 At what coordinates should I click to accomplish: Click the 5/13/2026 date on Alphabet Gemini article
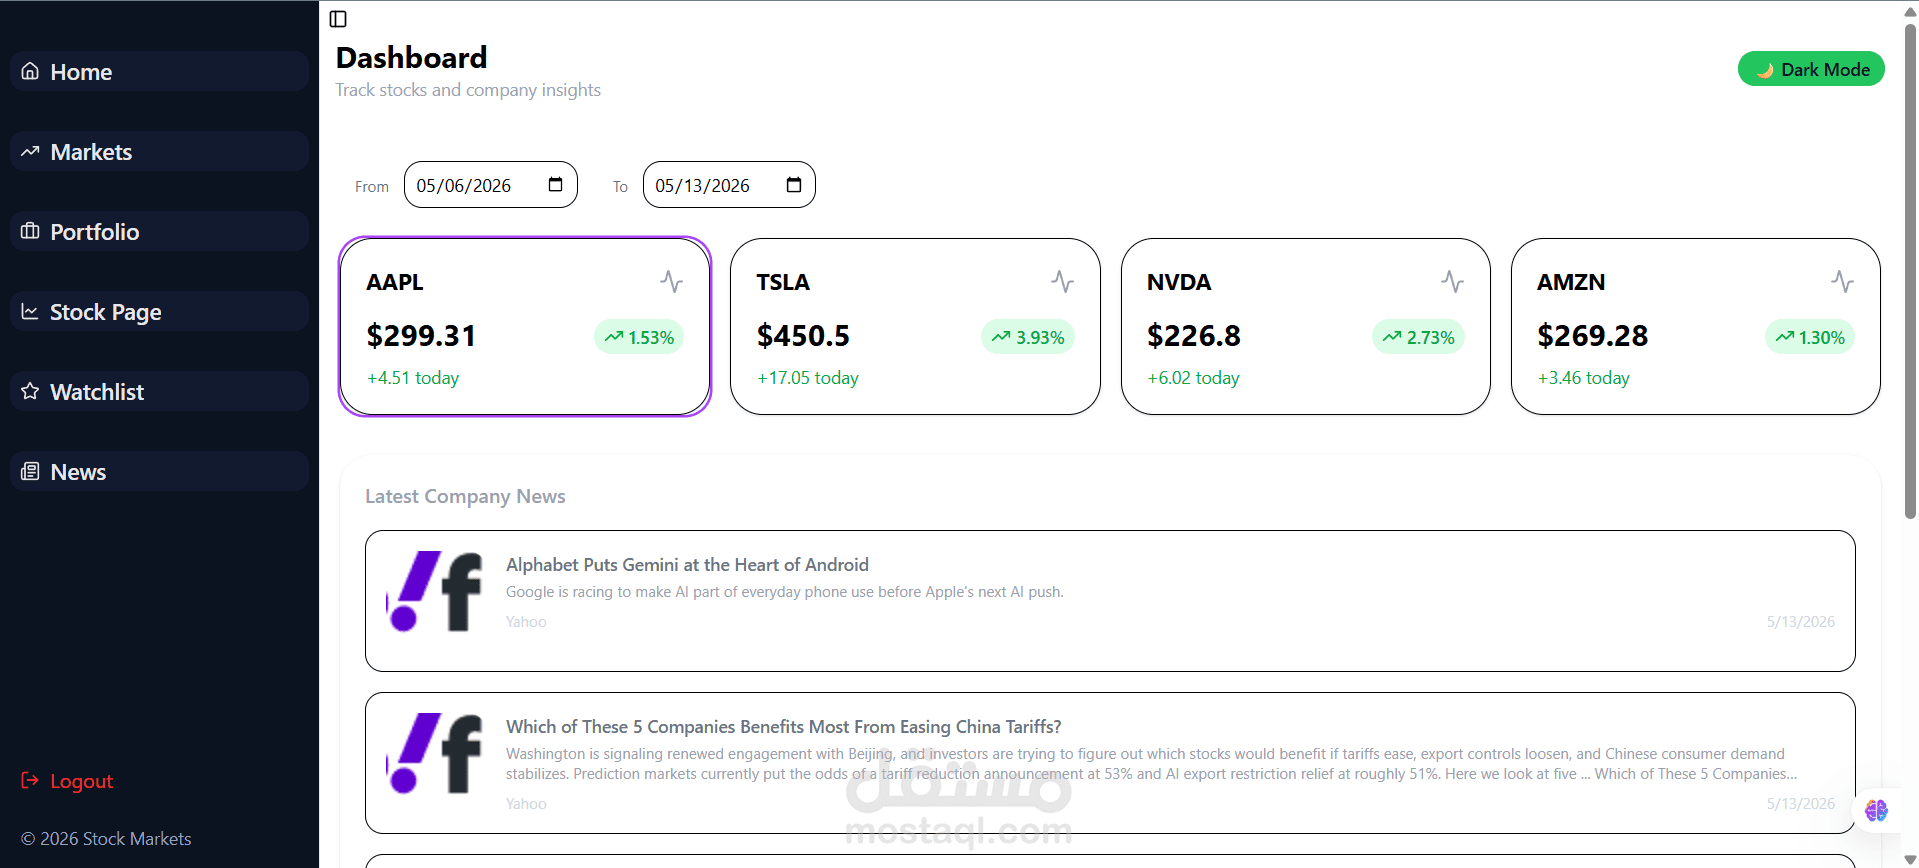pyautogui.click(x=1801, y=622)
